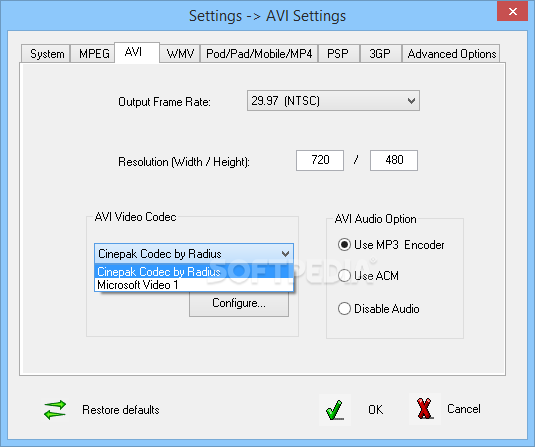Click the resolution height field showing 480

pos(394,160)
